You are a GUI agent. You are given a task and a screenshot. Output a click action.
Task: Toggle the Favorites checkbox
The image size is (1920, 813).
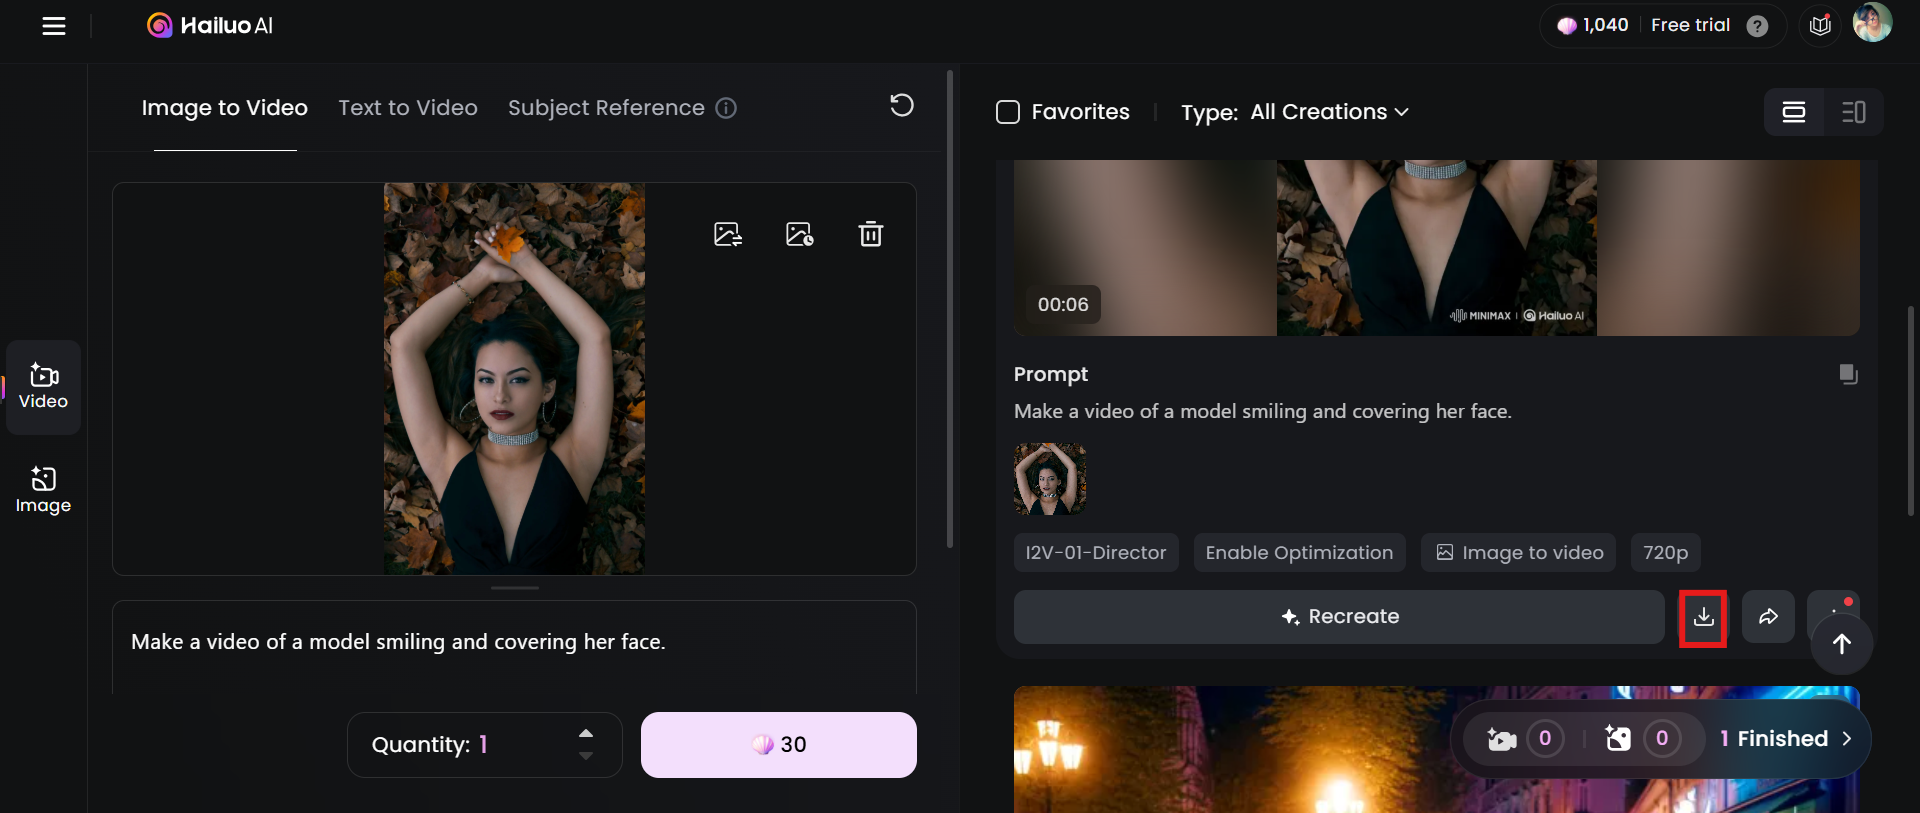[x=1008, y=112]
